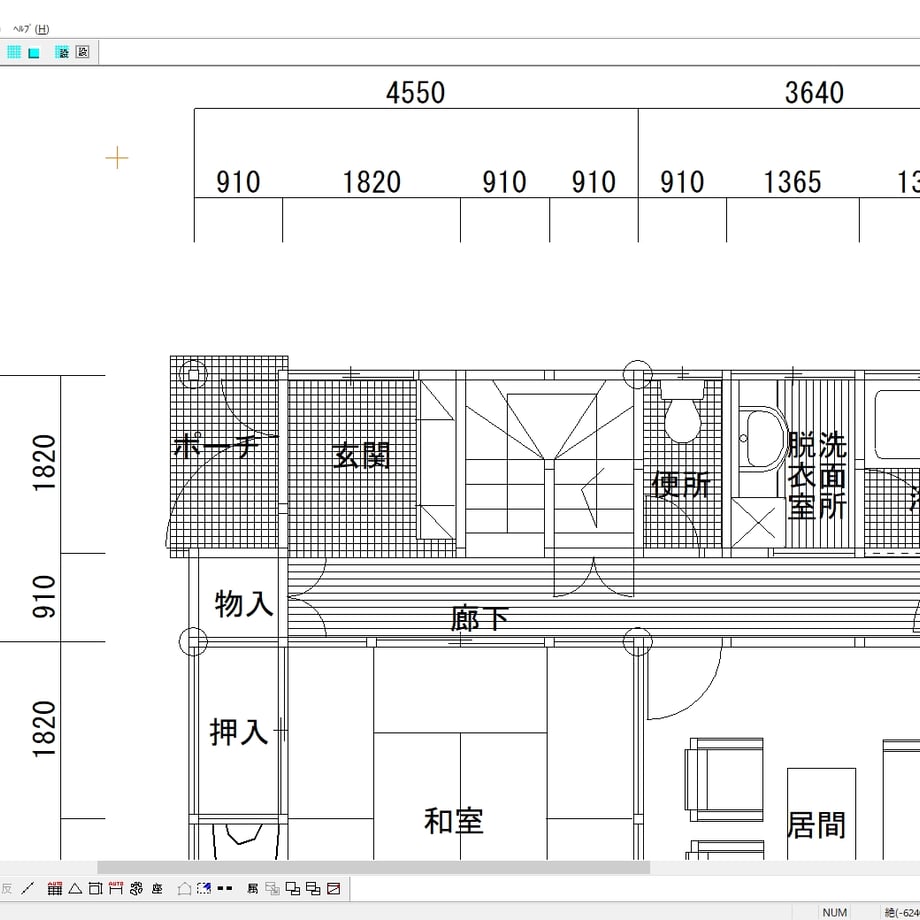
Task: Click the 4550 top dimension label
Action: (x=415, y=93)
